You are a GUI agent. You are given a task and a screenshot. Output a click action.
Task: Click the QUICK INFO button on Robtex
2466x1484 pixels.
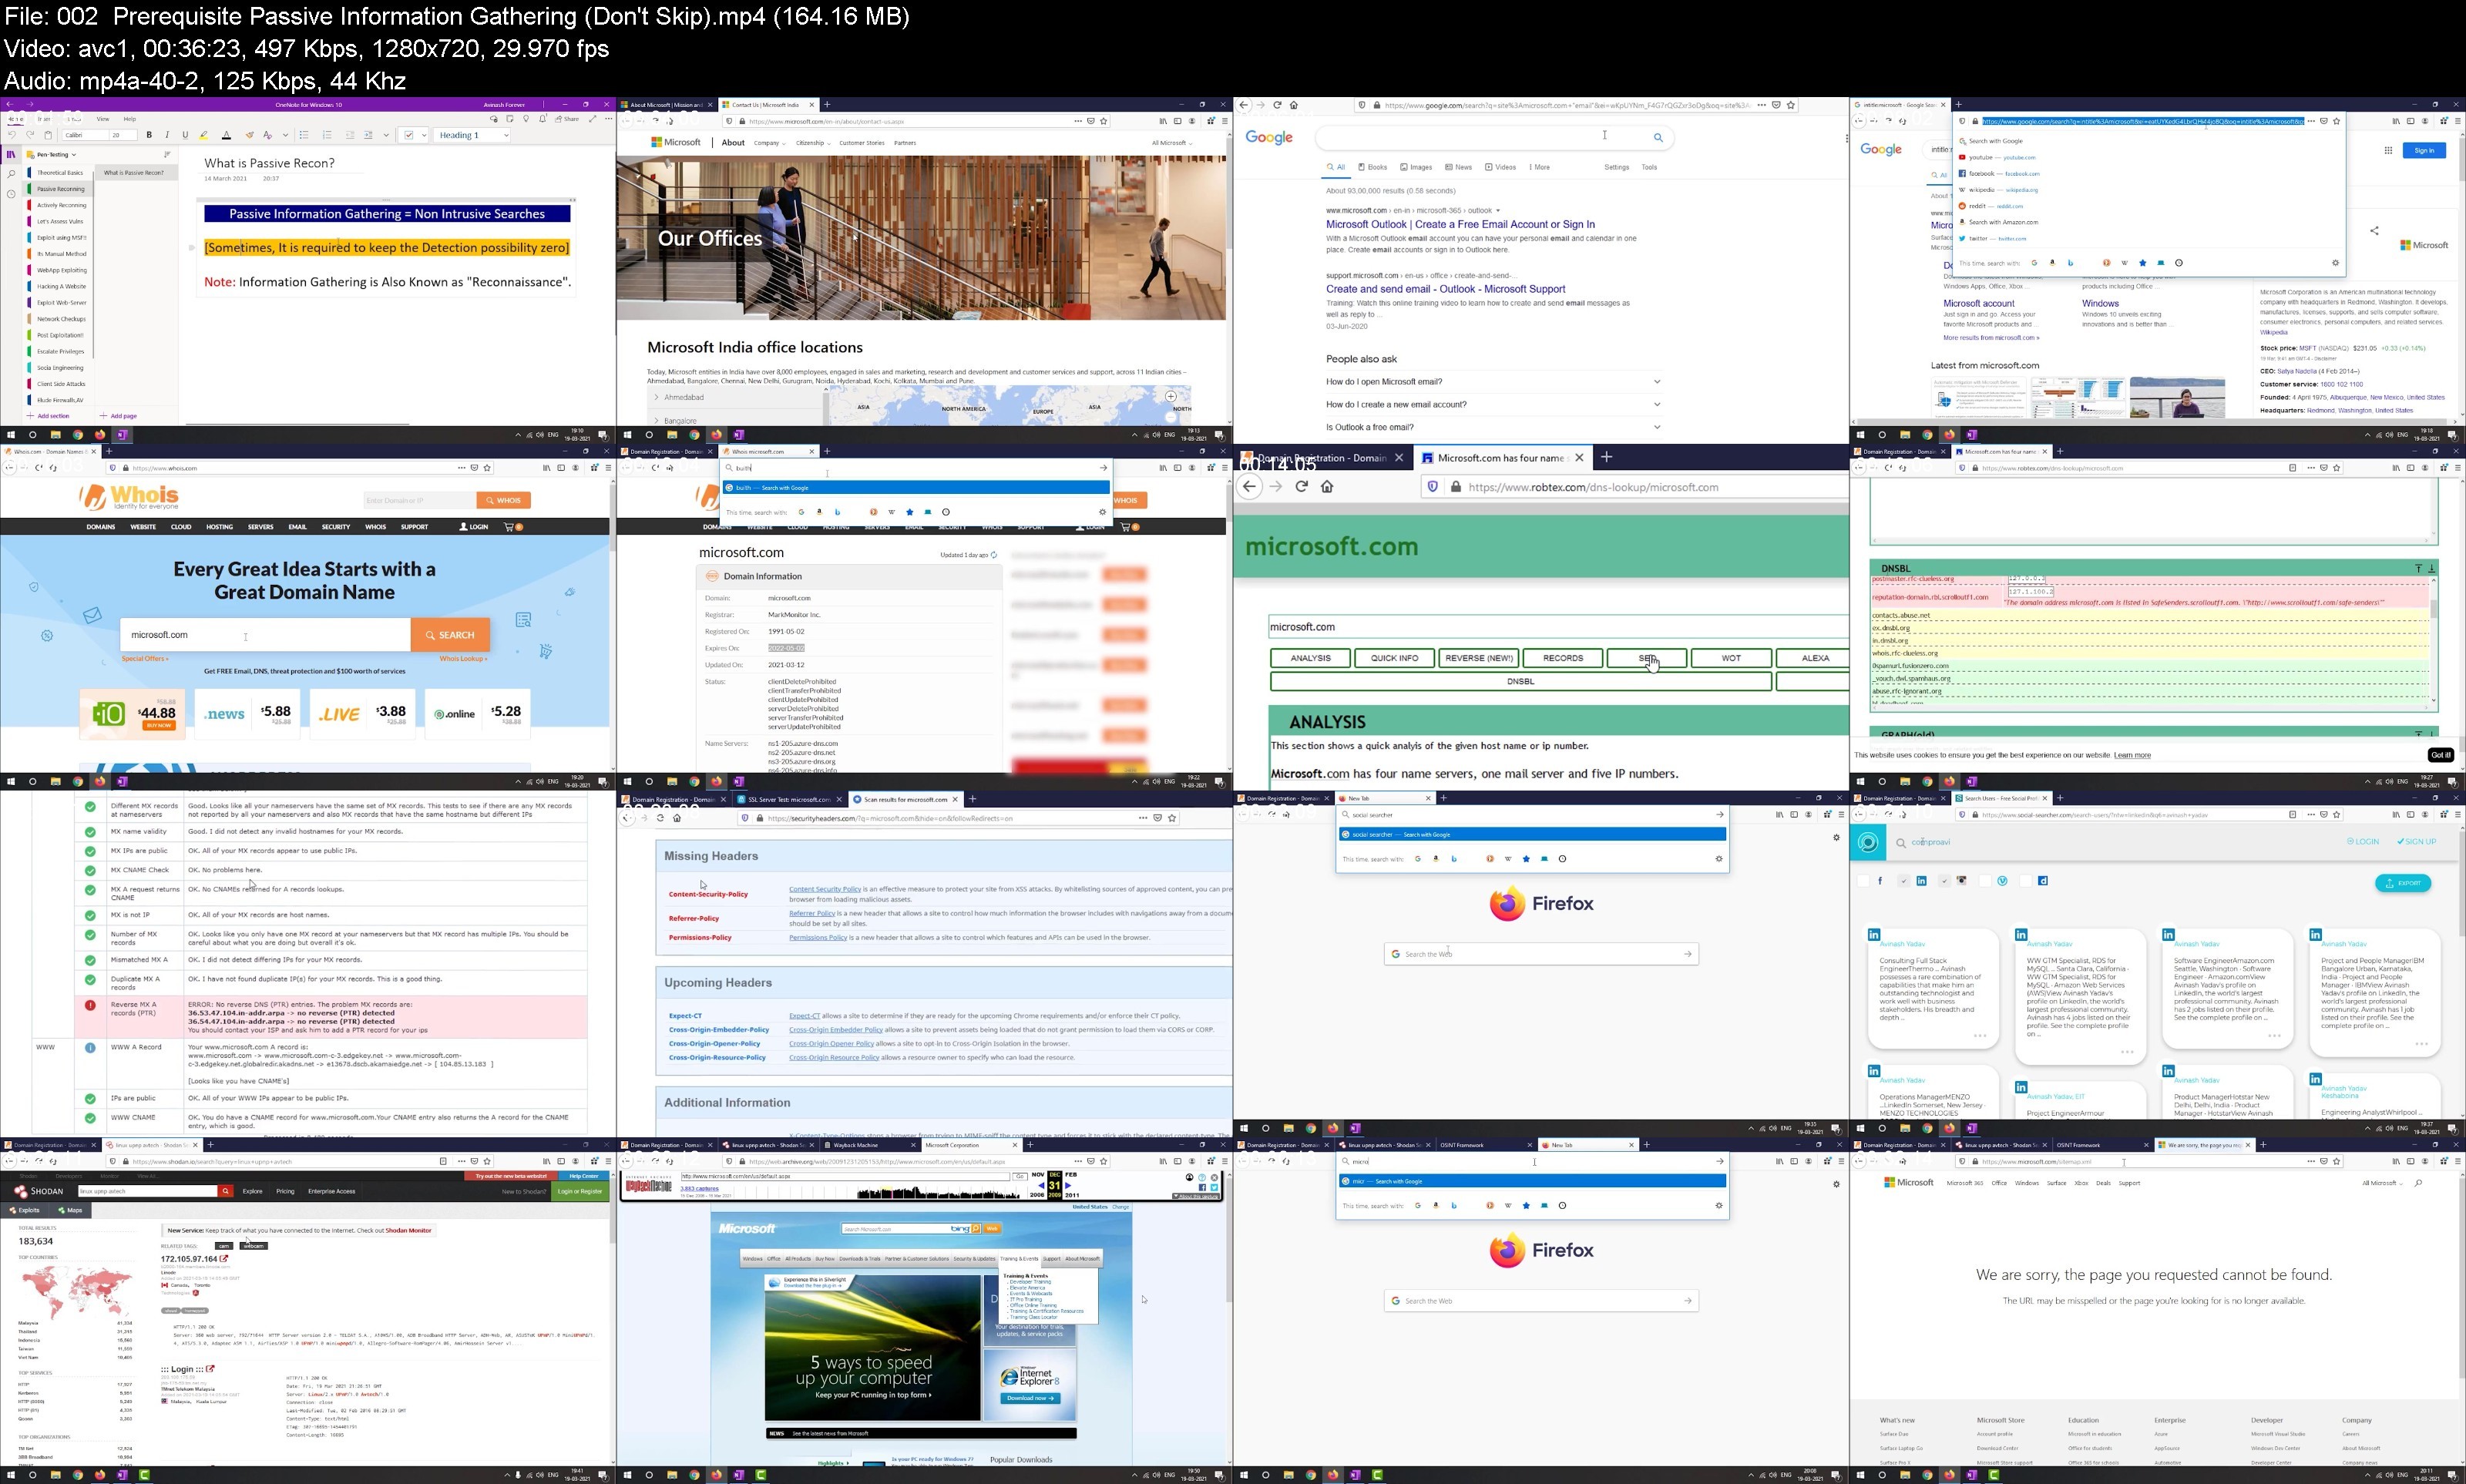(x=1394, y=658)
